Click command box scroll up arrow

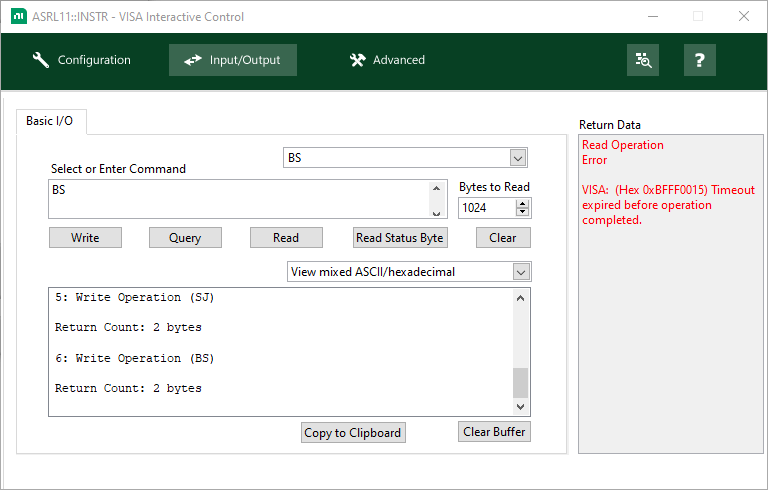click(436, 188)
